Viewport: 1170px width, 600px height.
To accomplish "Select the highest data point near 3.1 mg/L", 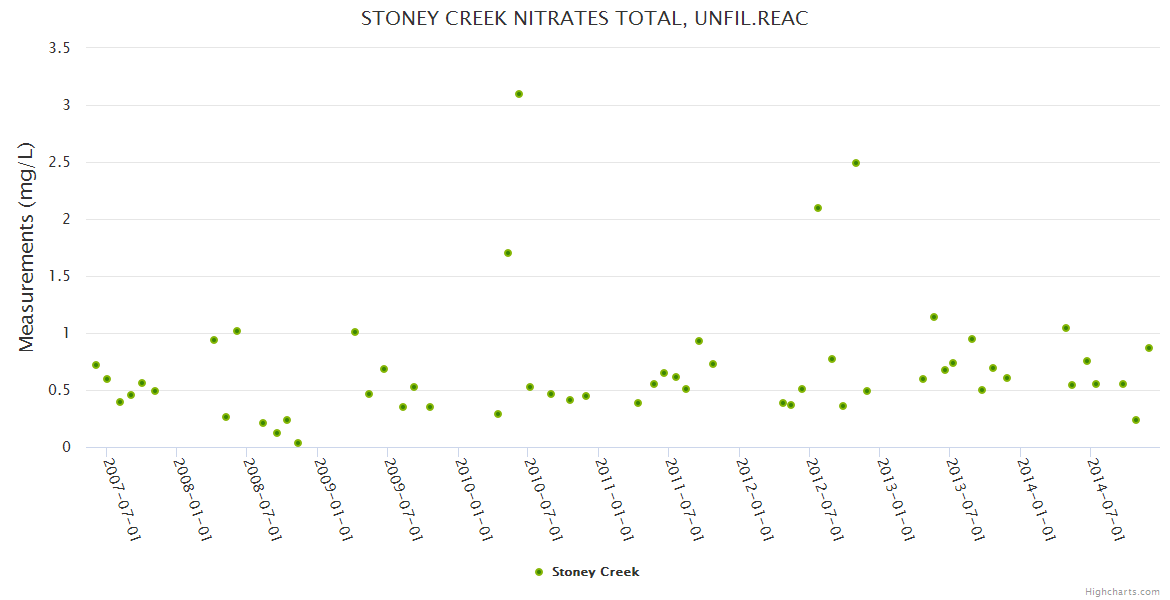I will pyautogui.click(x=519, y=94).
